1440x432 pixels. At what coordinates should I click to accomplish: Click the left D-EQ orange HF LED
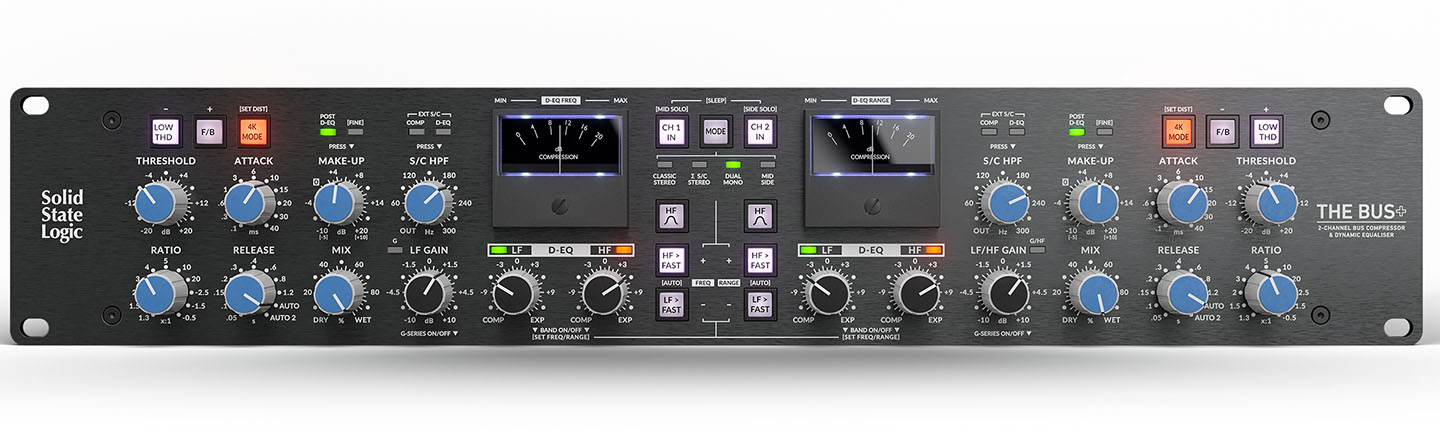point(624,249)
